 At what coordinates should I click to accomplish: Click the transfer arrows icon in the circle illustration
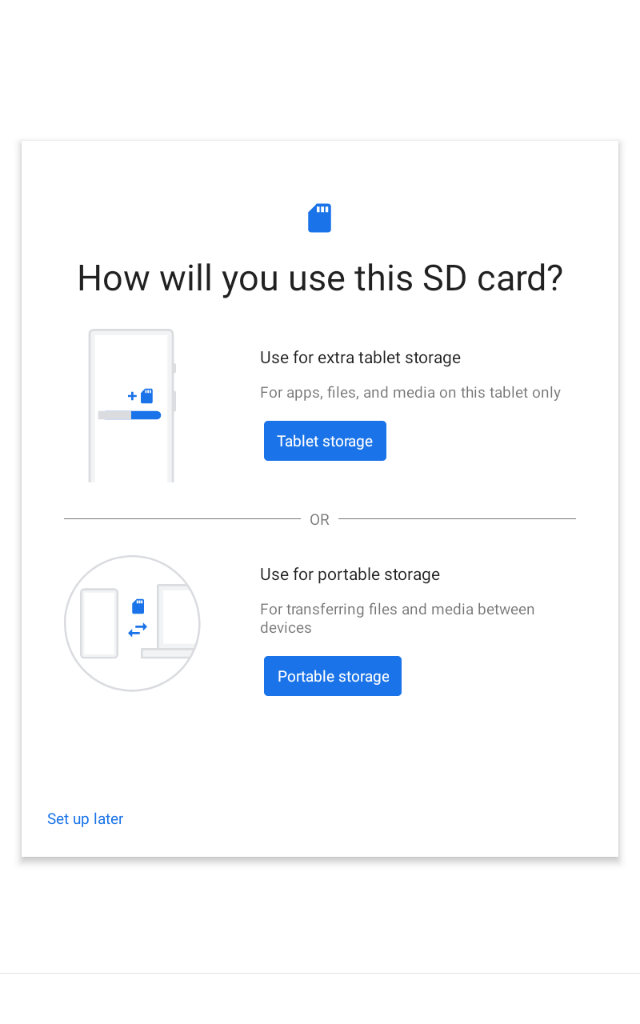[x=138, y=630]
